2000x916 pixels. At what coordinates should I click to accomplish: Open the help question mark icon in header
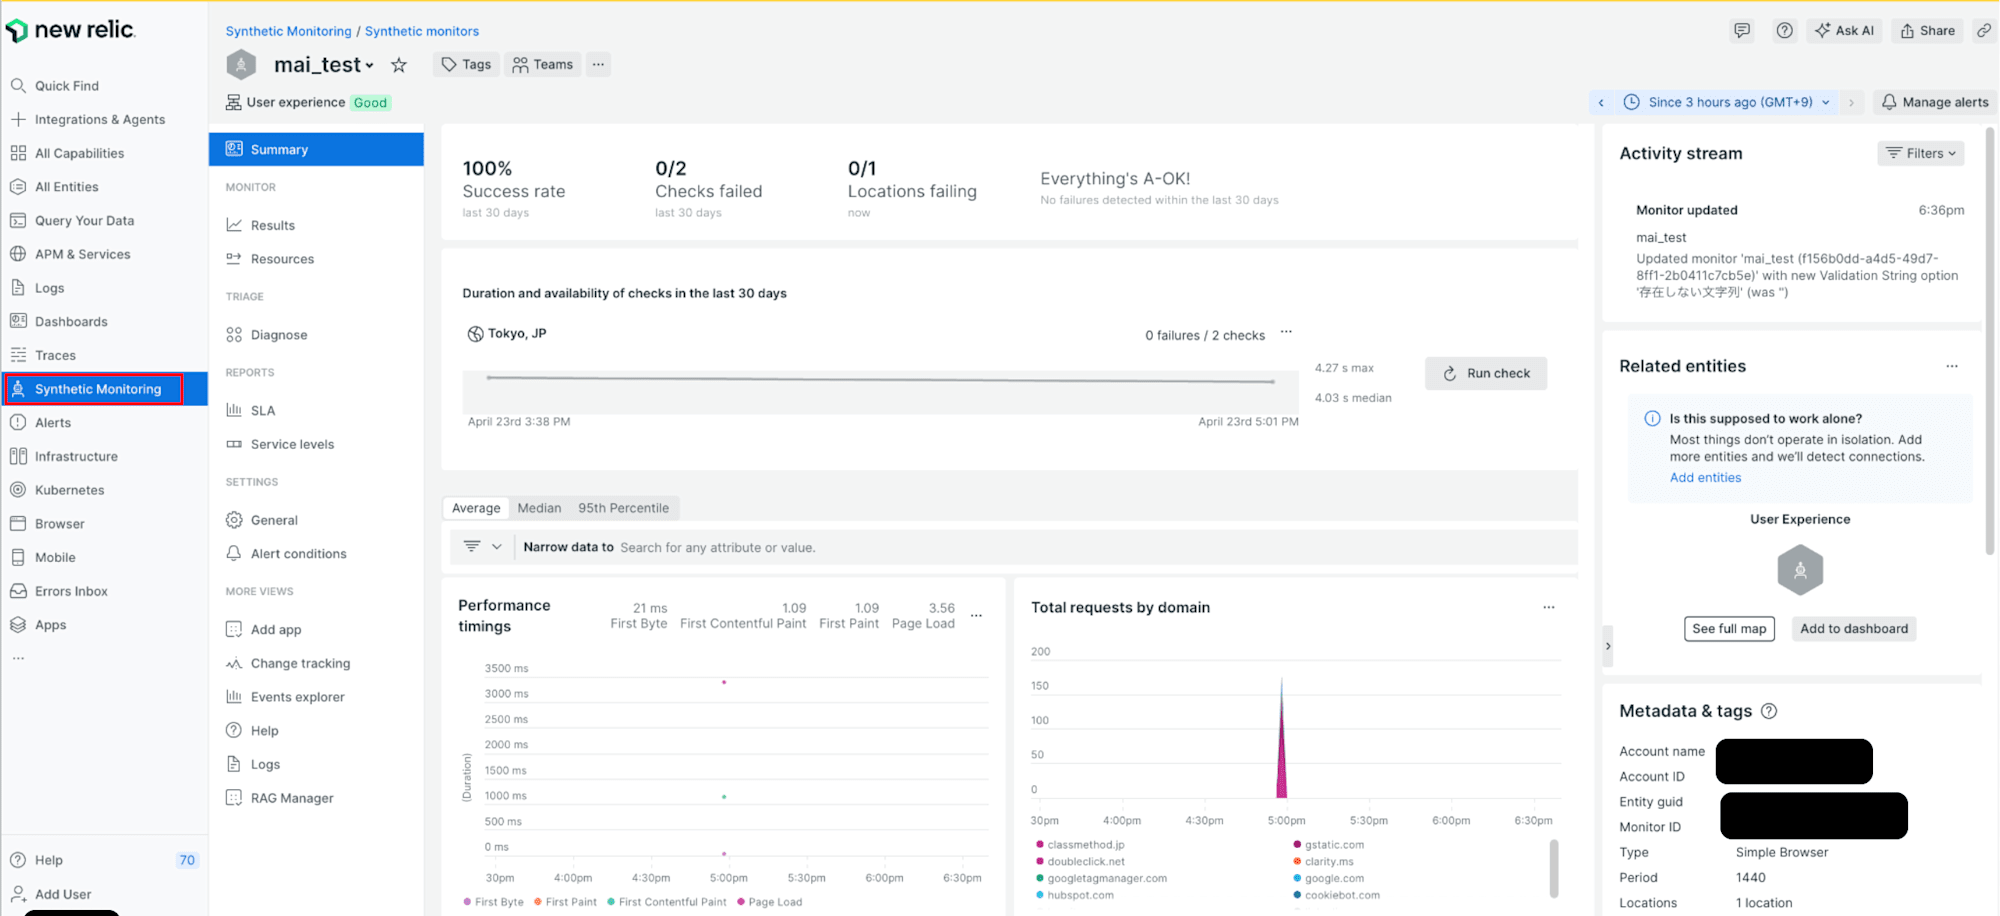(x=1784, y=31)
